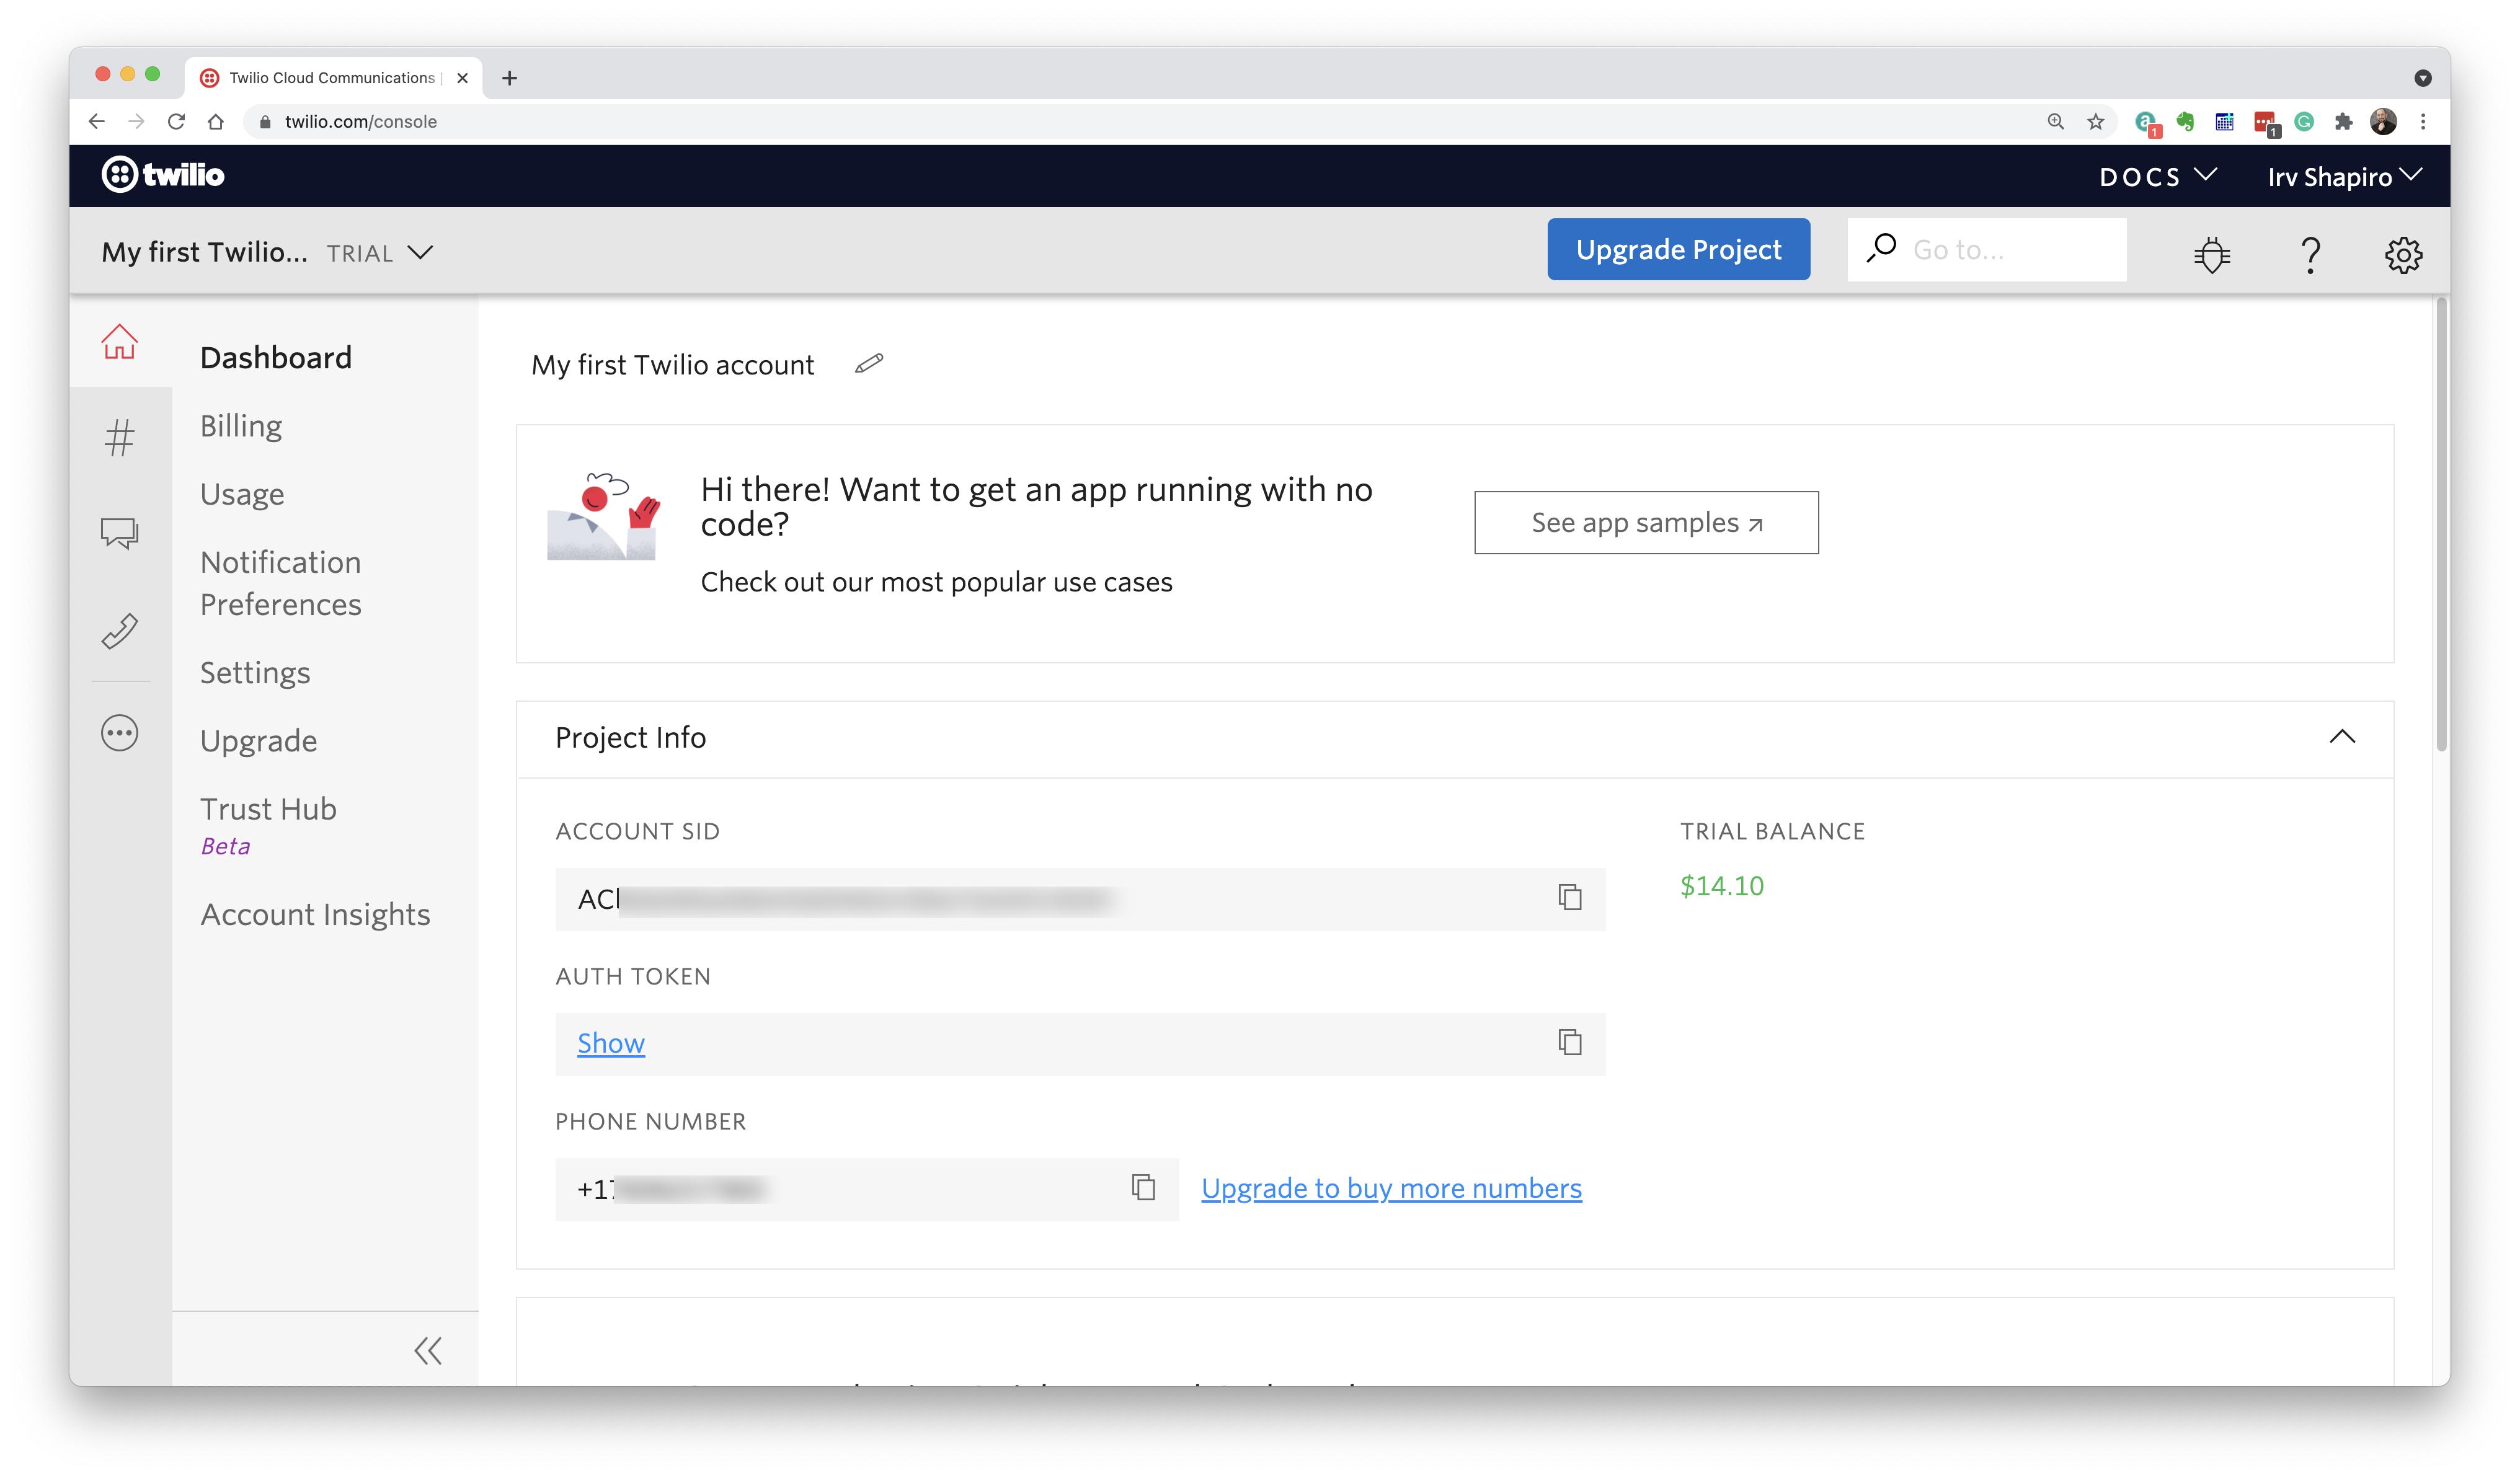
Task: Copy the phone number value
Action: click(1143, 1187)
